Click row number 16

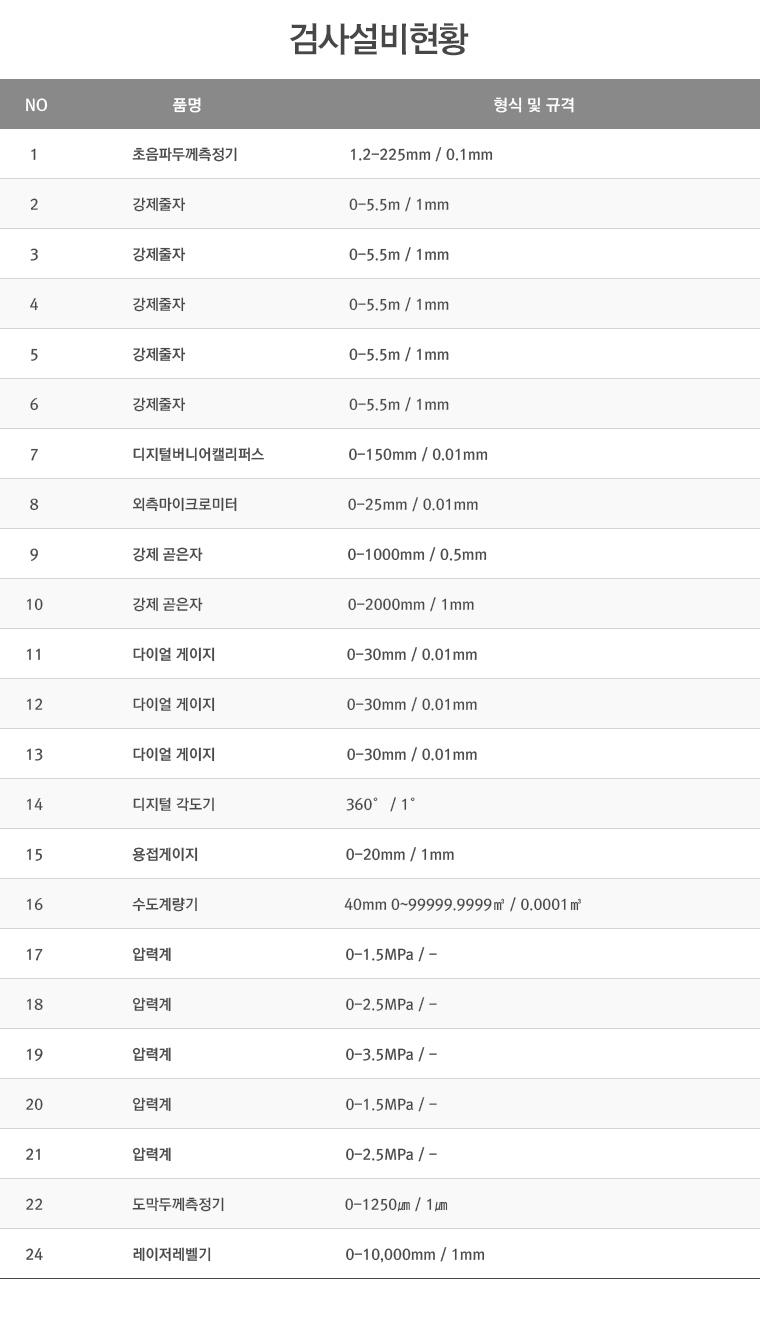click(x=34, y=904)
